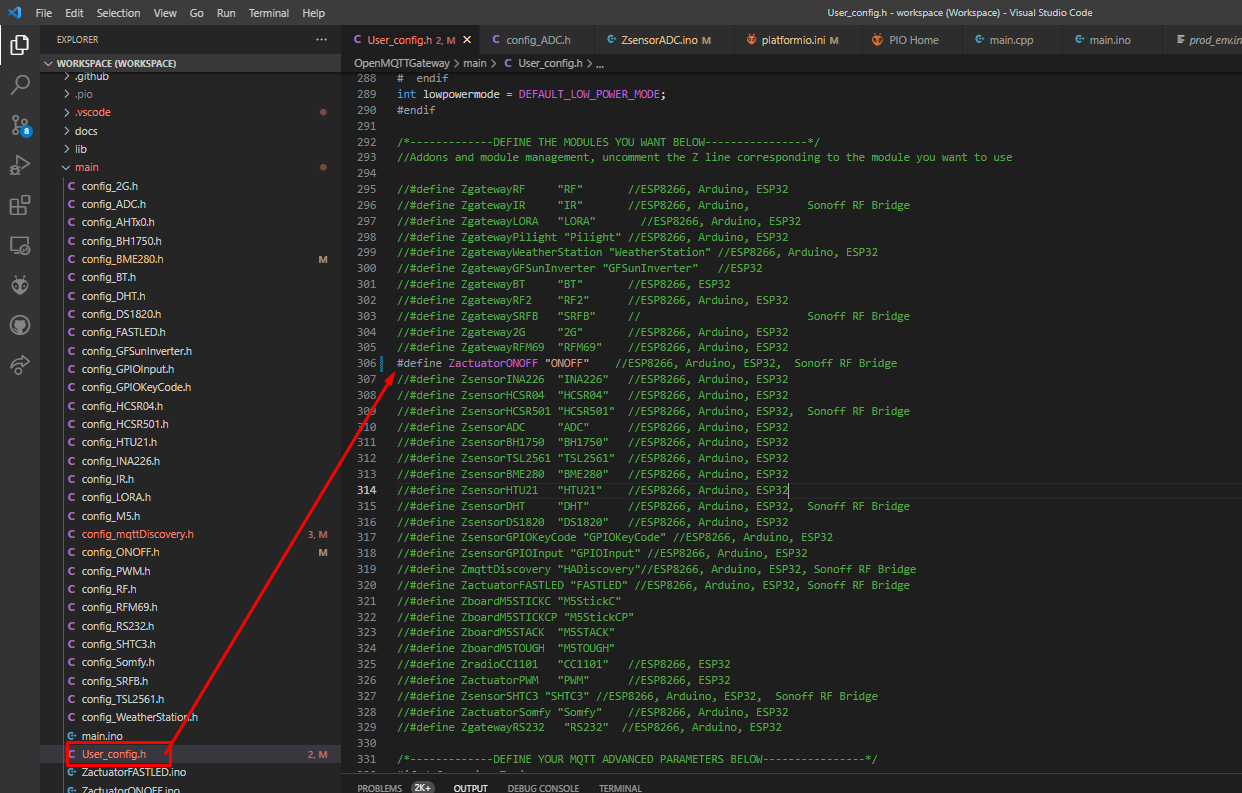The image size is (1242, 793).
Task: Open the Search view icon
Action: point(19,85)
